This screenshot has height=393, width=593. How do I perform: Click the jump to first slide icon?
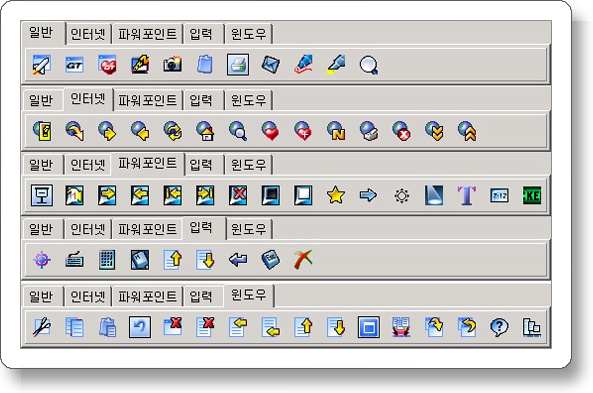click(172, 195)
